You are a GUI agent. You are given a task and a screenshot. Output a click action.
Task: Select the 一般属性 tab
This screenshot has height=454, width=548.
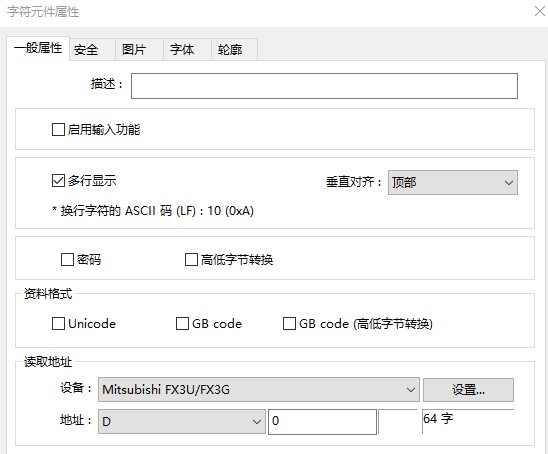tap(38, 48)
